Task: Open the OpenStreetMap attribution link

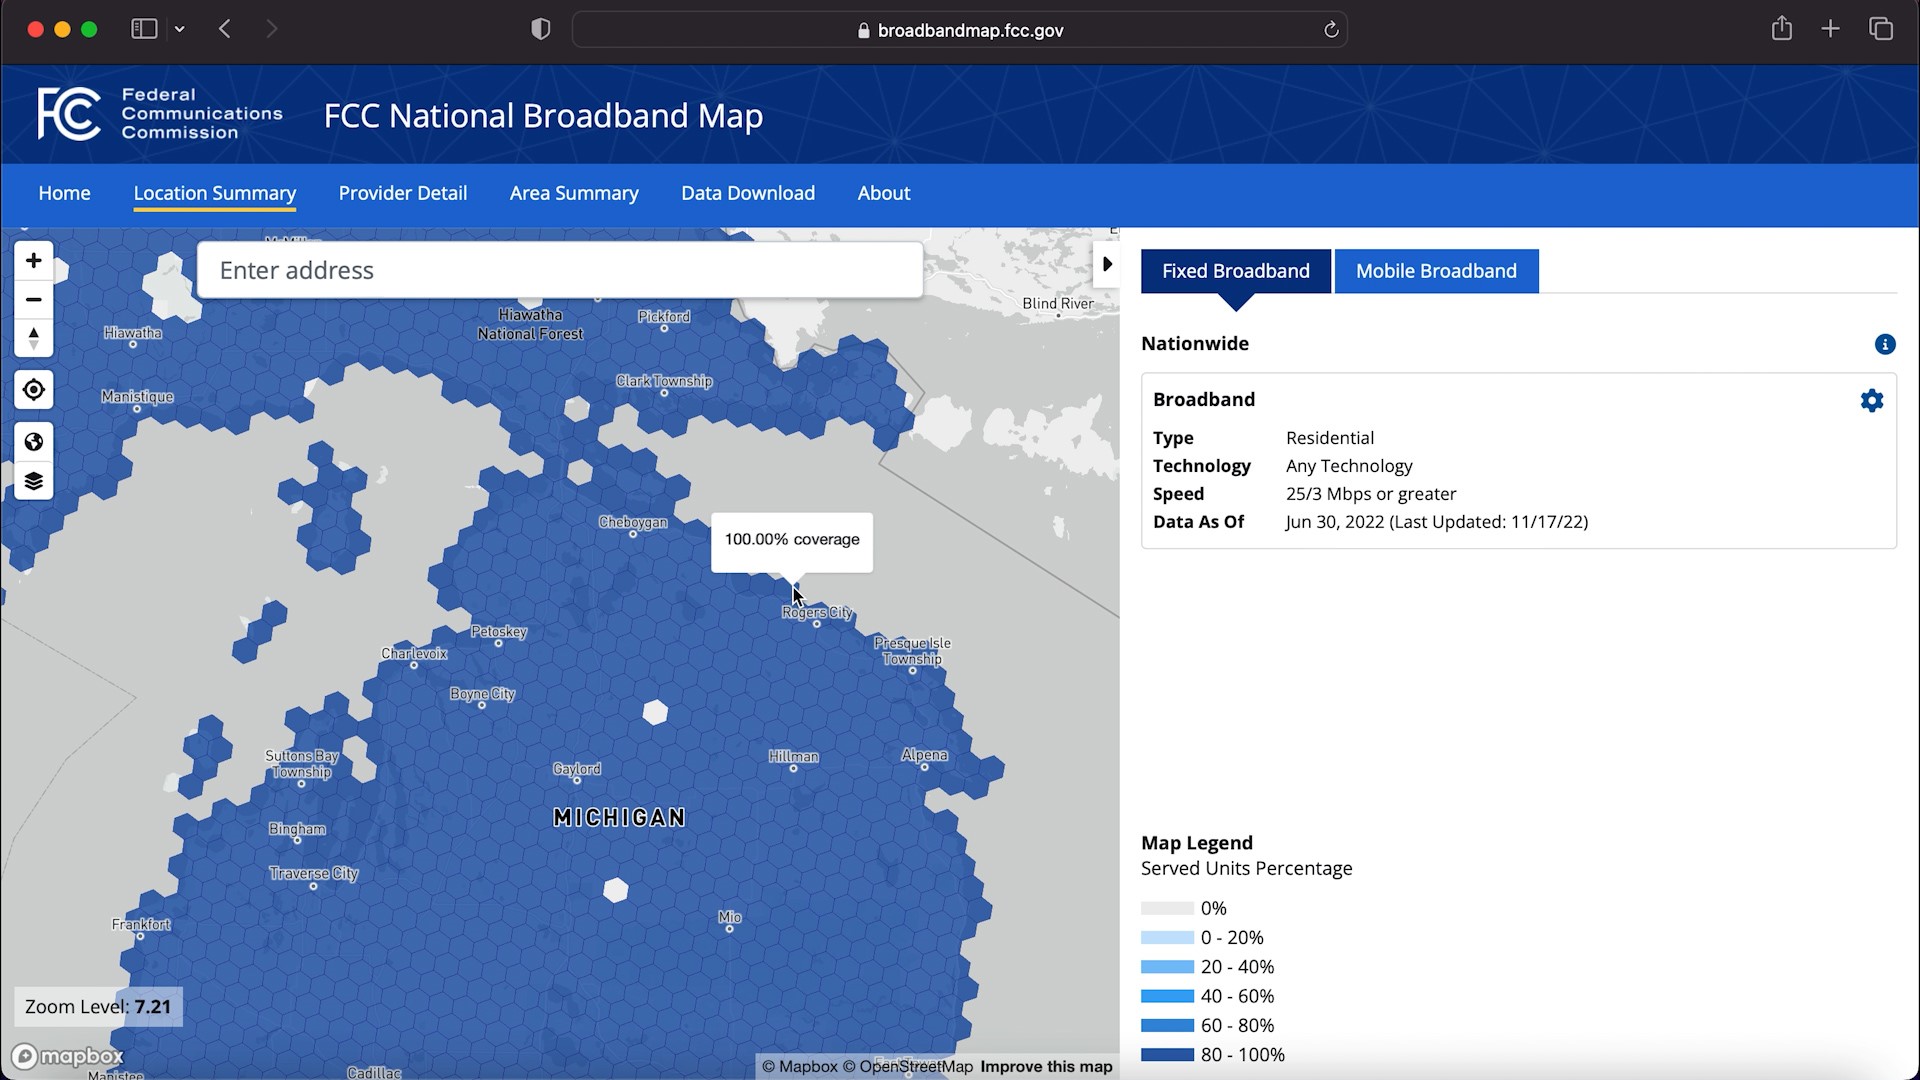Action: (914, 1067)
